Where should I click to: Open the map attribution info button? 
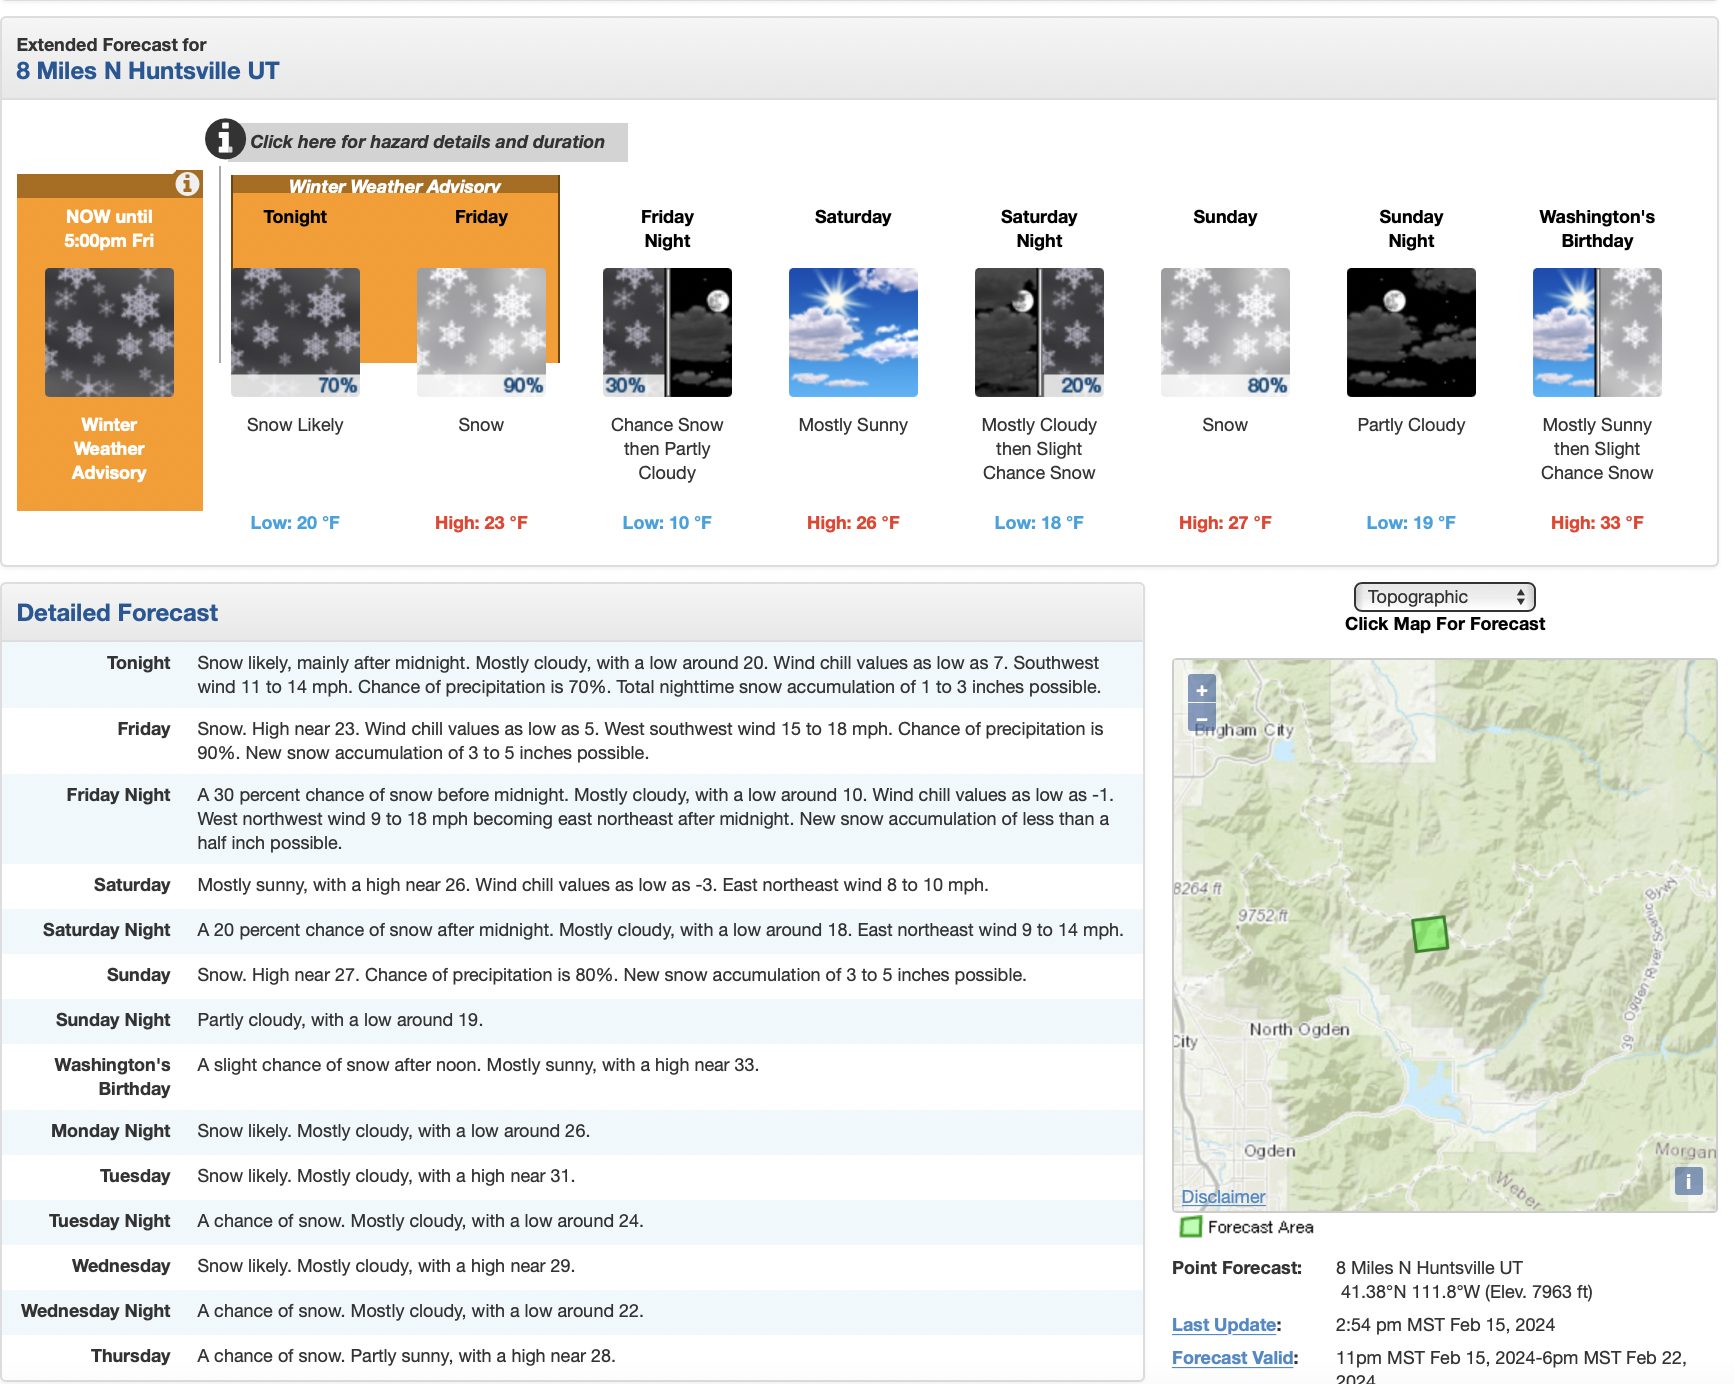point(1688,1181)
